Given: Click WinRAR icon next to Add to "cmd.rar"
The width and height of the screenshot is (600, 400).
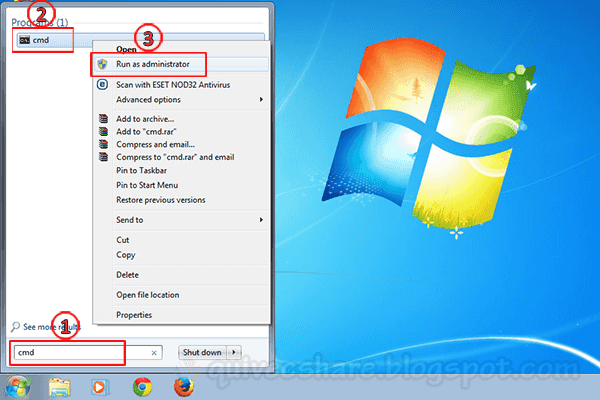Looking at the screenshot, I should [x=103, y=131].
